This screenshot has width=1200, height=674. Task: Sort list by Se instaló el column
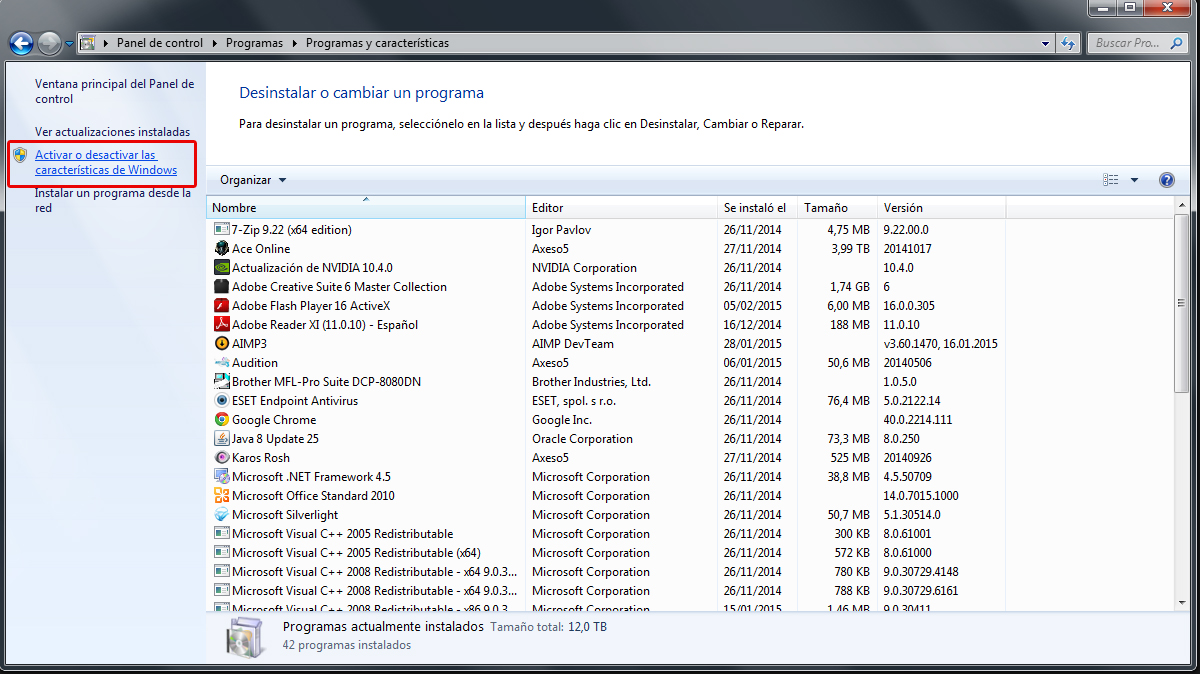point(758,208)
